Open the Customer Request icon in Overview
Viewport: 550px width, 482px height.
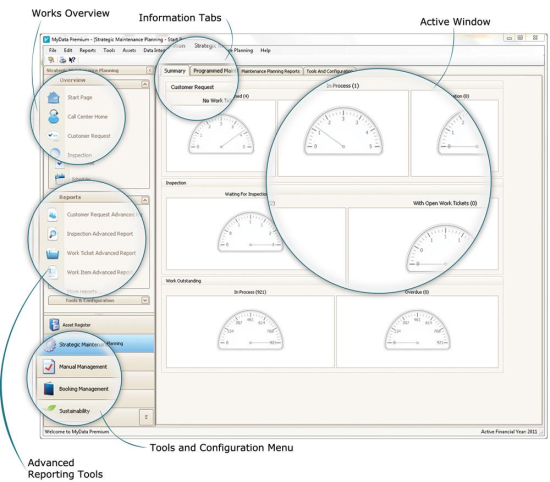tap(54, 135)
